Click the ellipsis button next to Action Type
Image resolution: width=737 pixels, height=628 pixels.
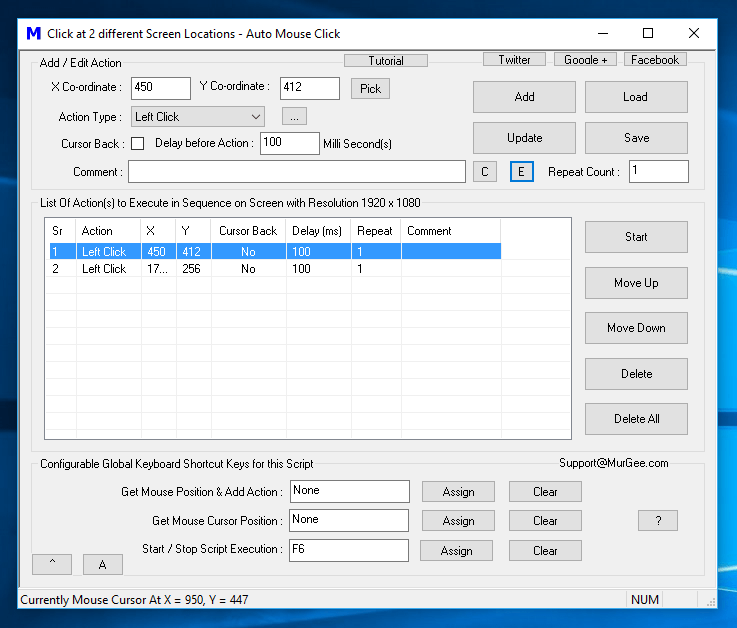pos(294,117)
